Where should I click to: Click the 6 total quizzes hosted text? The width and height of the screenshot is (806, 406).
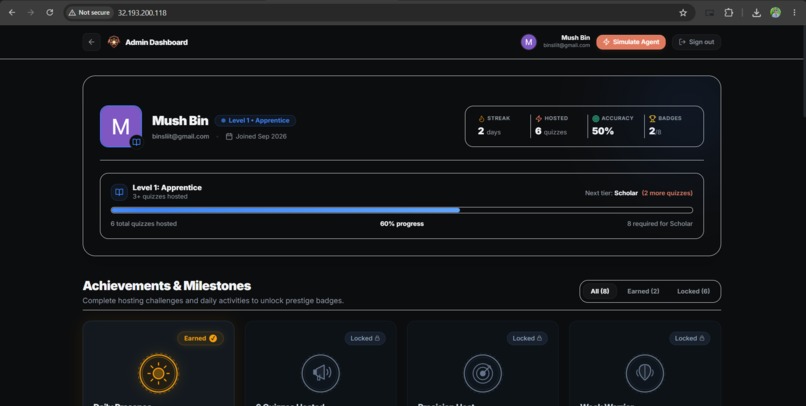144,224
